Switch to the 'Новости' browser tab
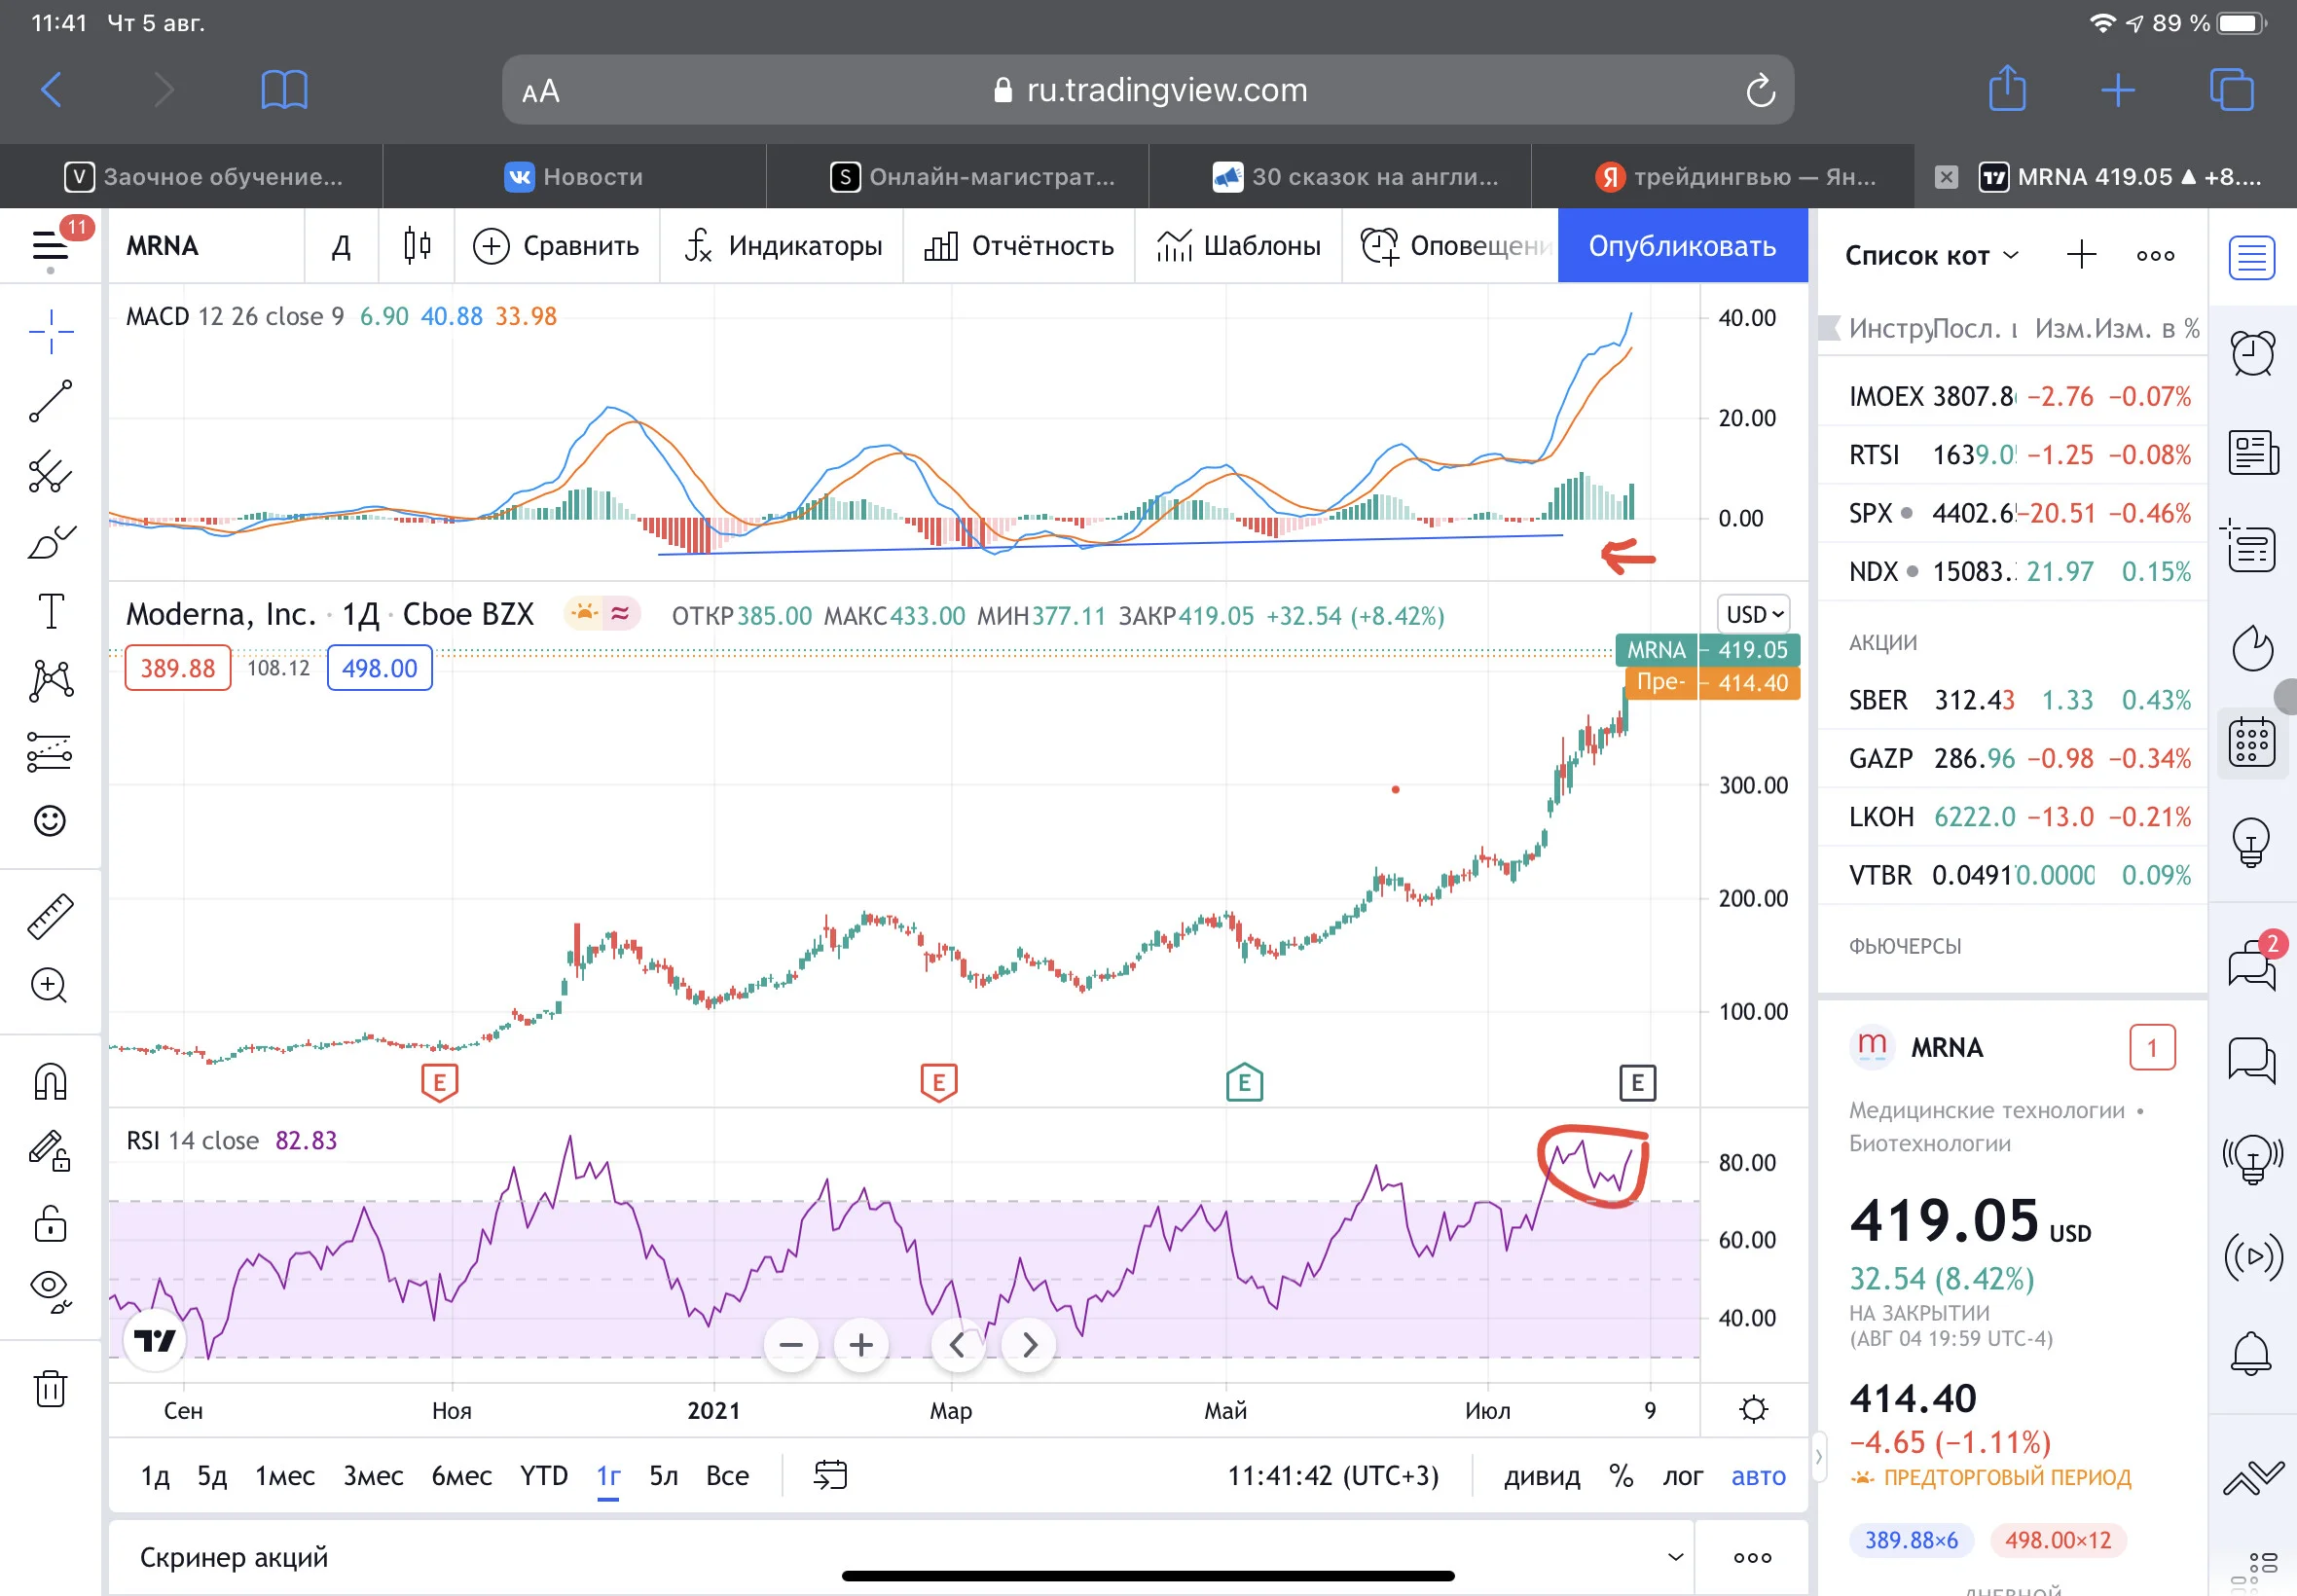 pos(574,177)
